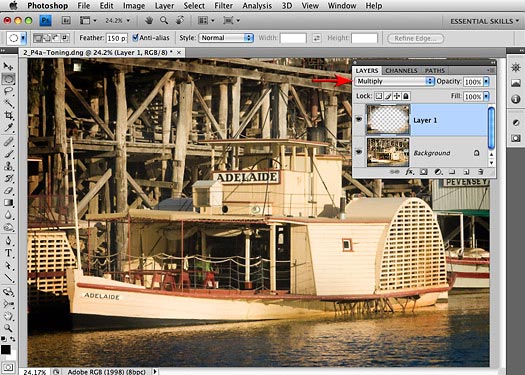
Task: Open Essential Skills workspace switcher
Action: click(x=485, y=21)
